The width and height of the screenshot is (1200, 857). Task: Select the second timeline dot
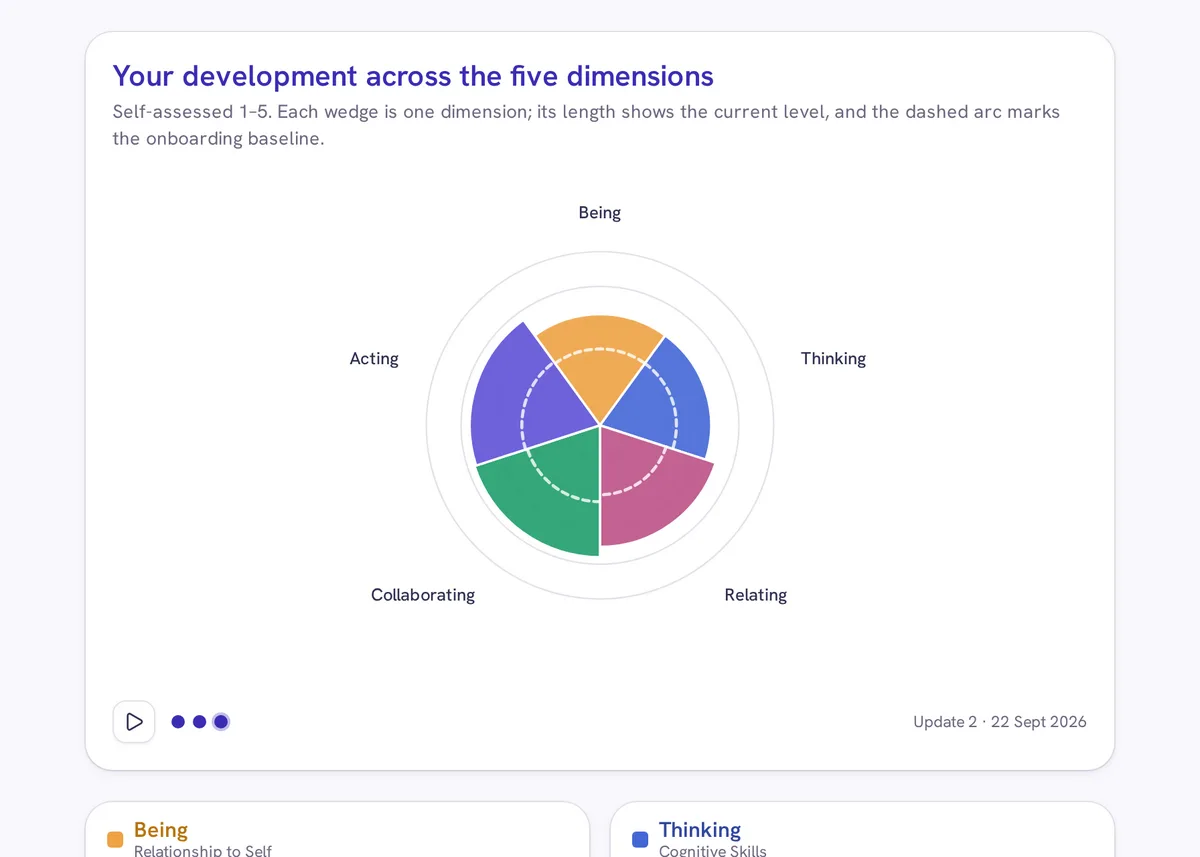199,722
